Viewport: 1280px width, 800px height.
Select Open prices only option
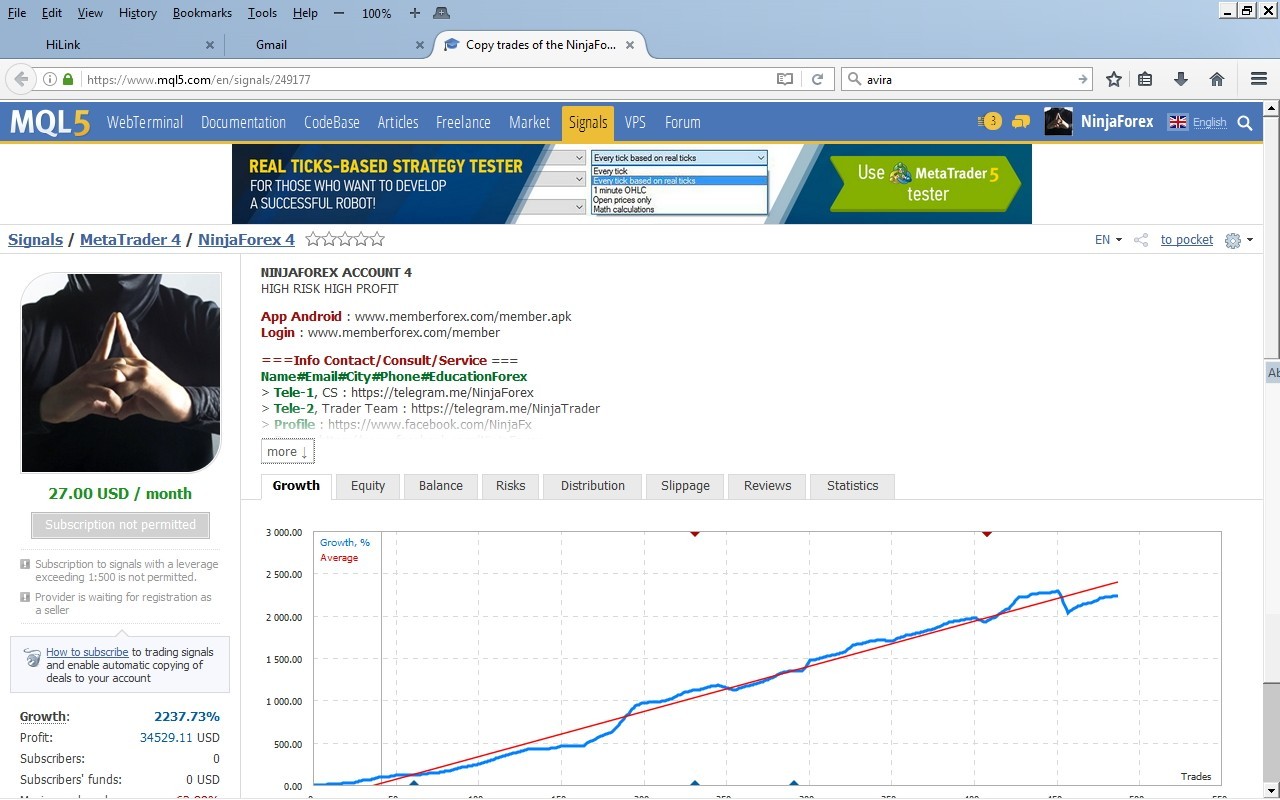pos(679,200)
